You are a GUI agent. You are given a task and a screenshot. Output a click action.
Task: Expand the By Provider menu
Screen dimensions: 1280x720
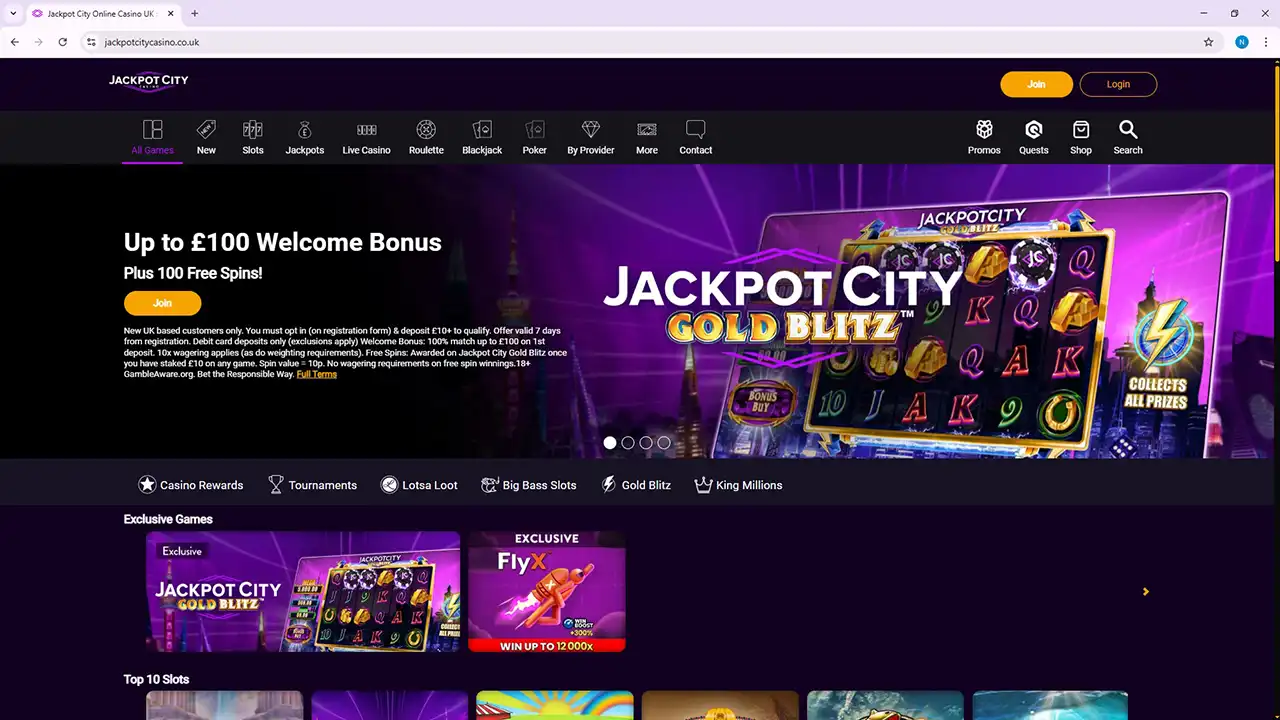coord(591,137)
